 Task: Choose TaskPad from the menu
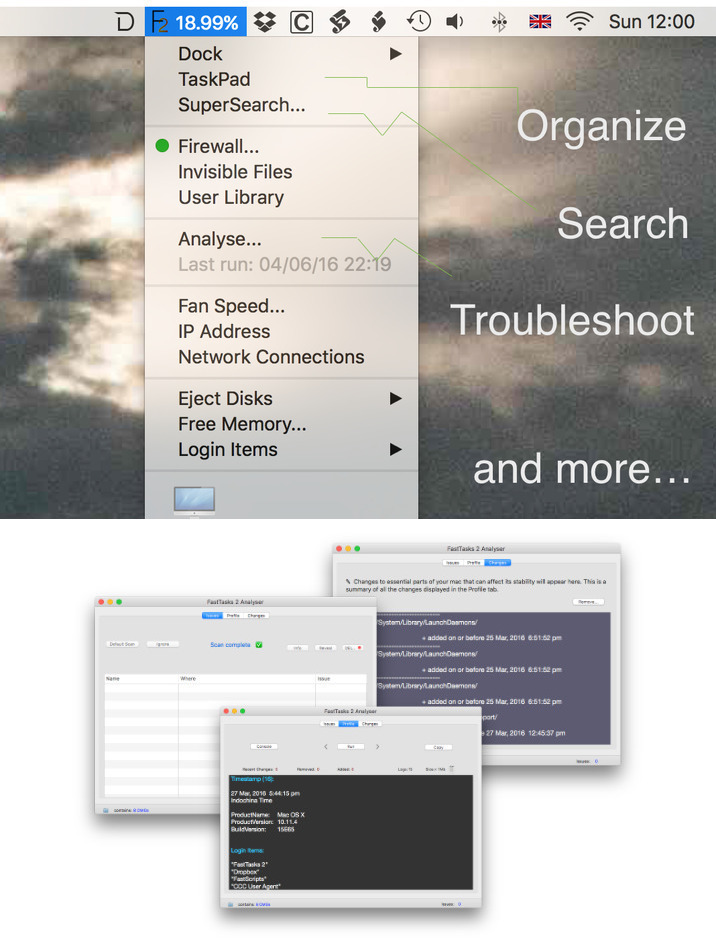tap(214, 79)
